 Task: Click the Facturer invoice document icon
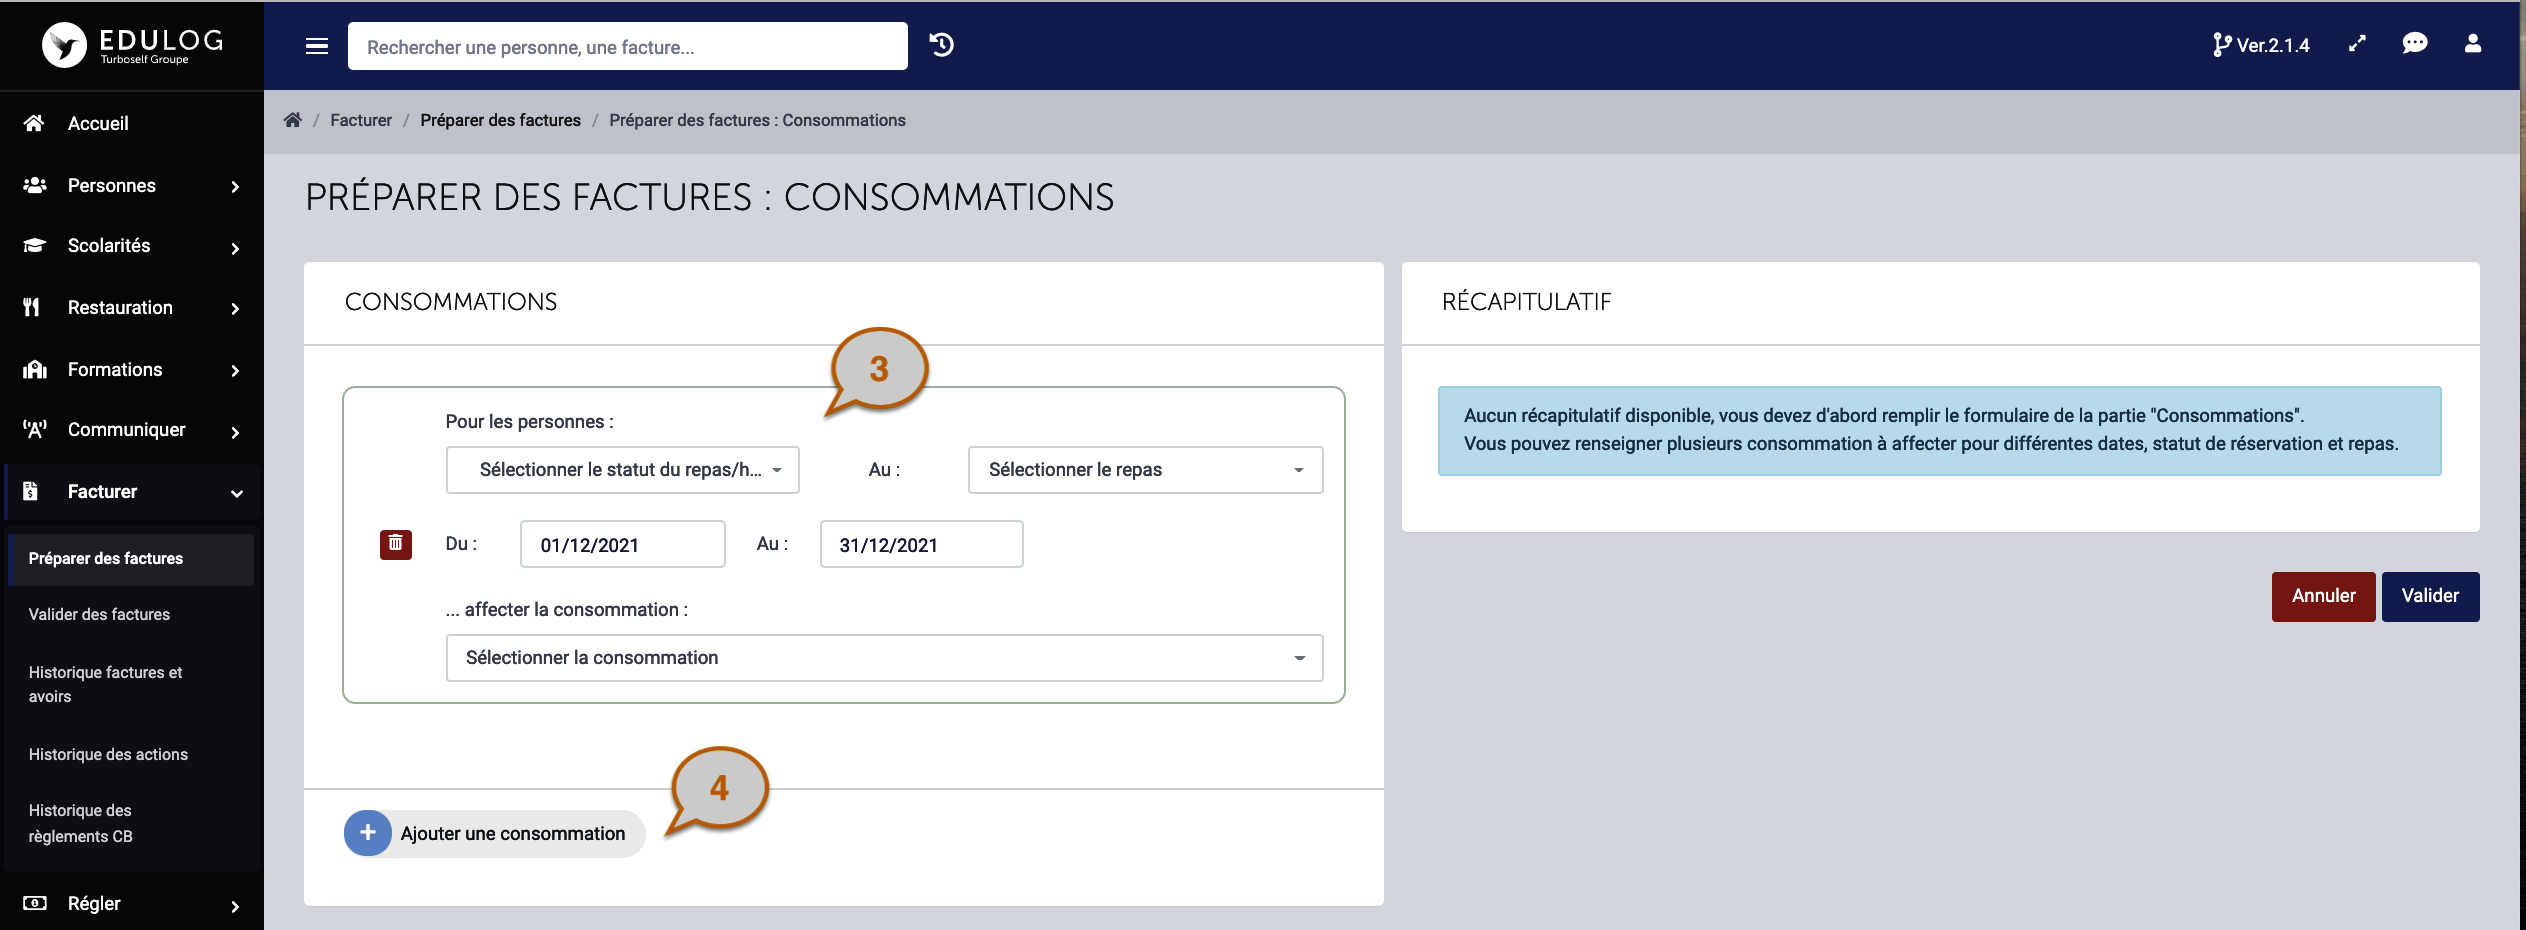coord(30,491)
